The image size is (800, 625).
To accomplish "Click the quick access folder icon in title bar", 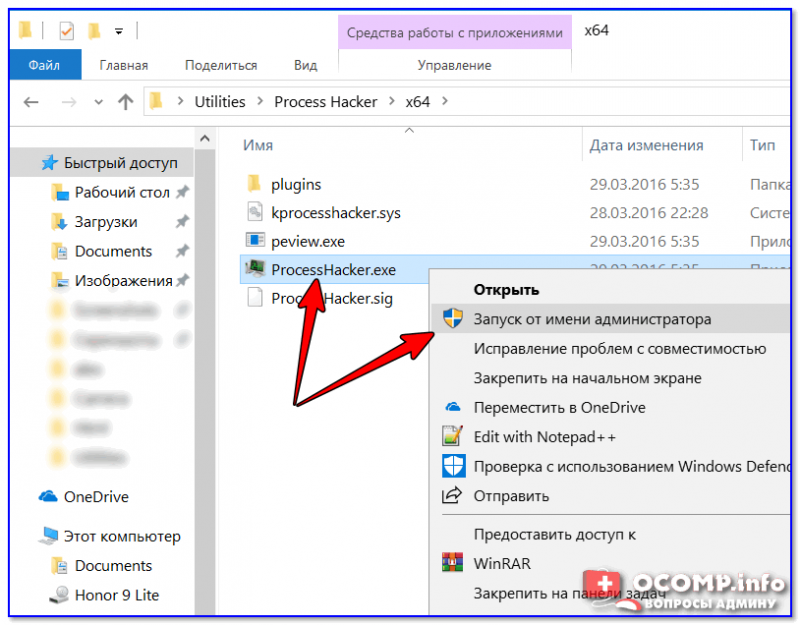I will coord(25,31).
